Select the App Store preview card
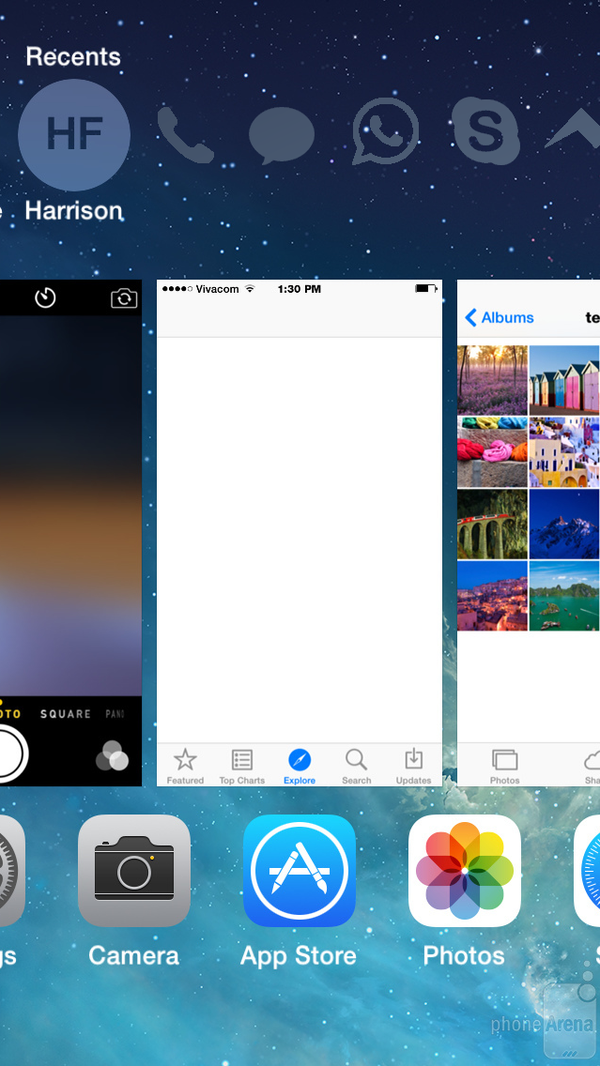Screen dimensions: 600x1066 (299, 533)
